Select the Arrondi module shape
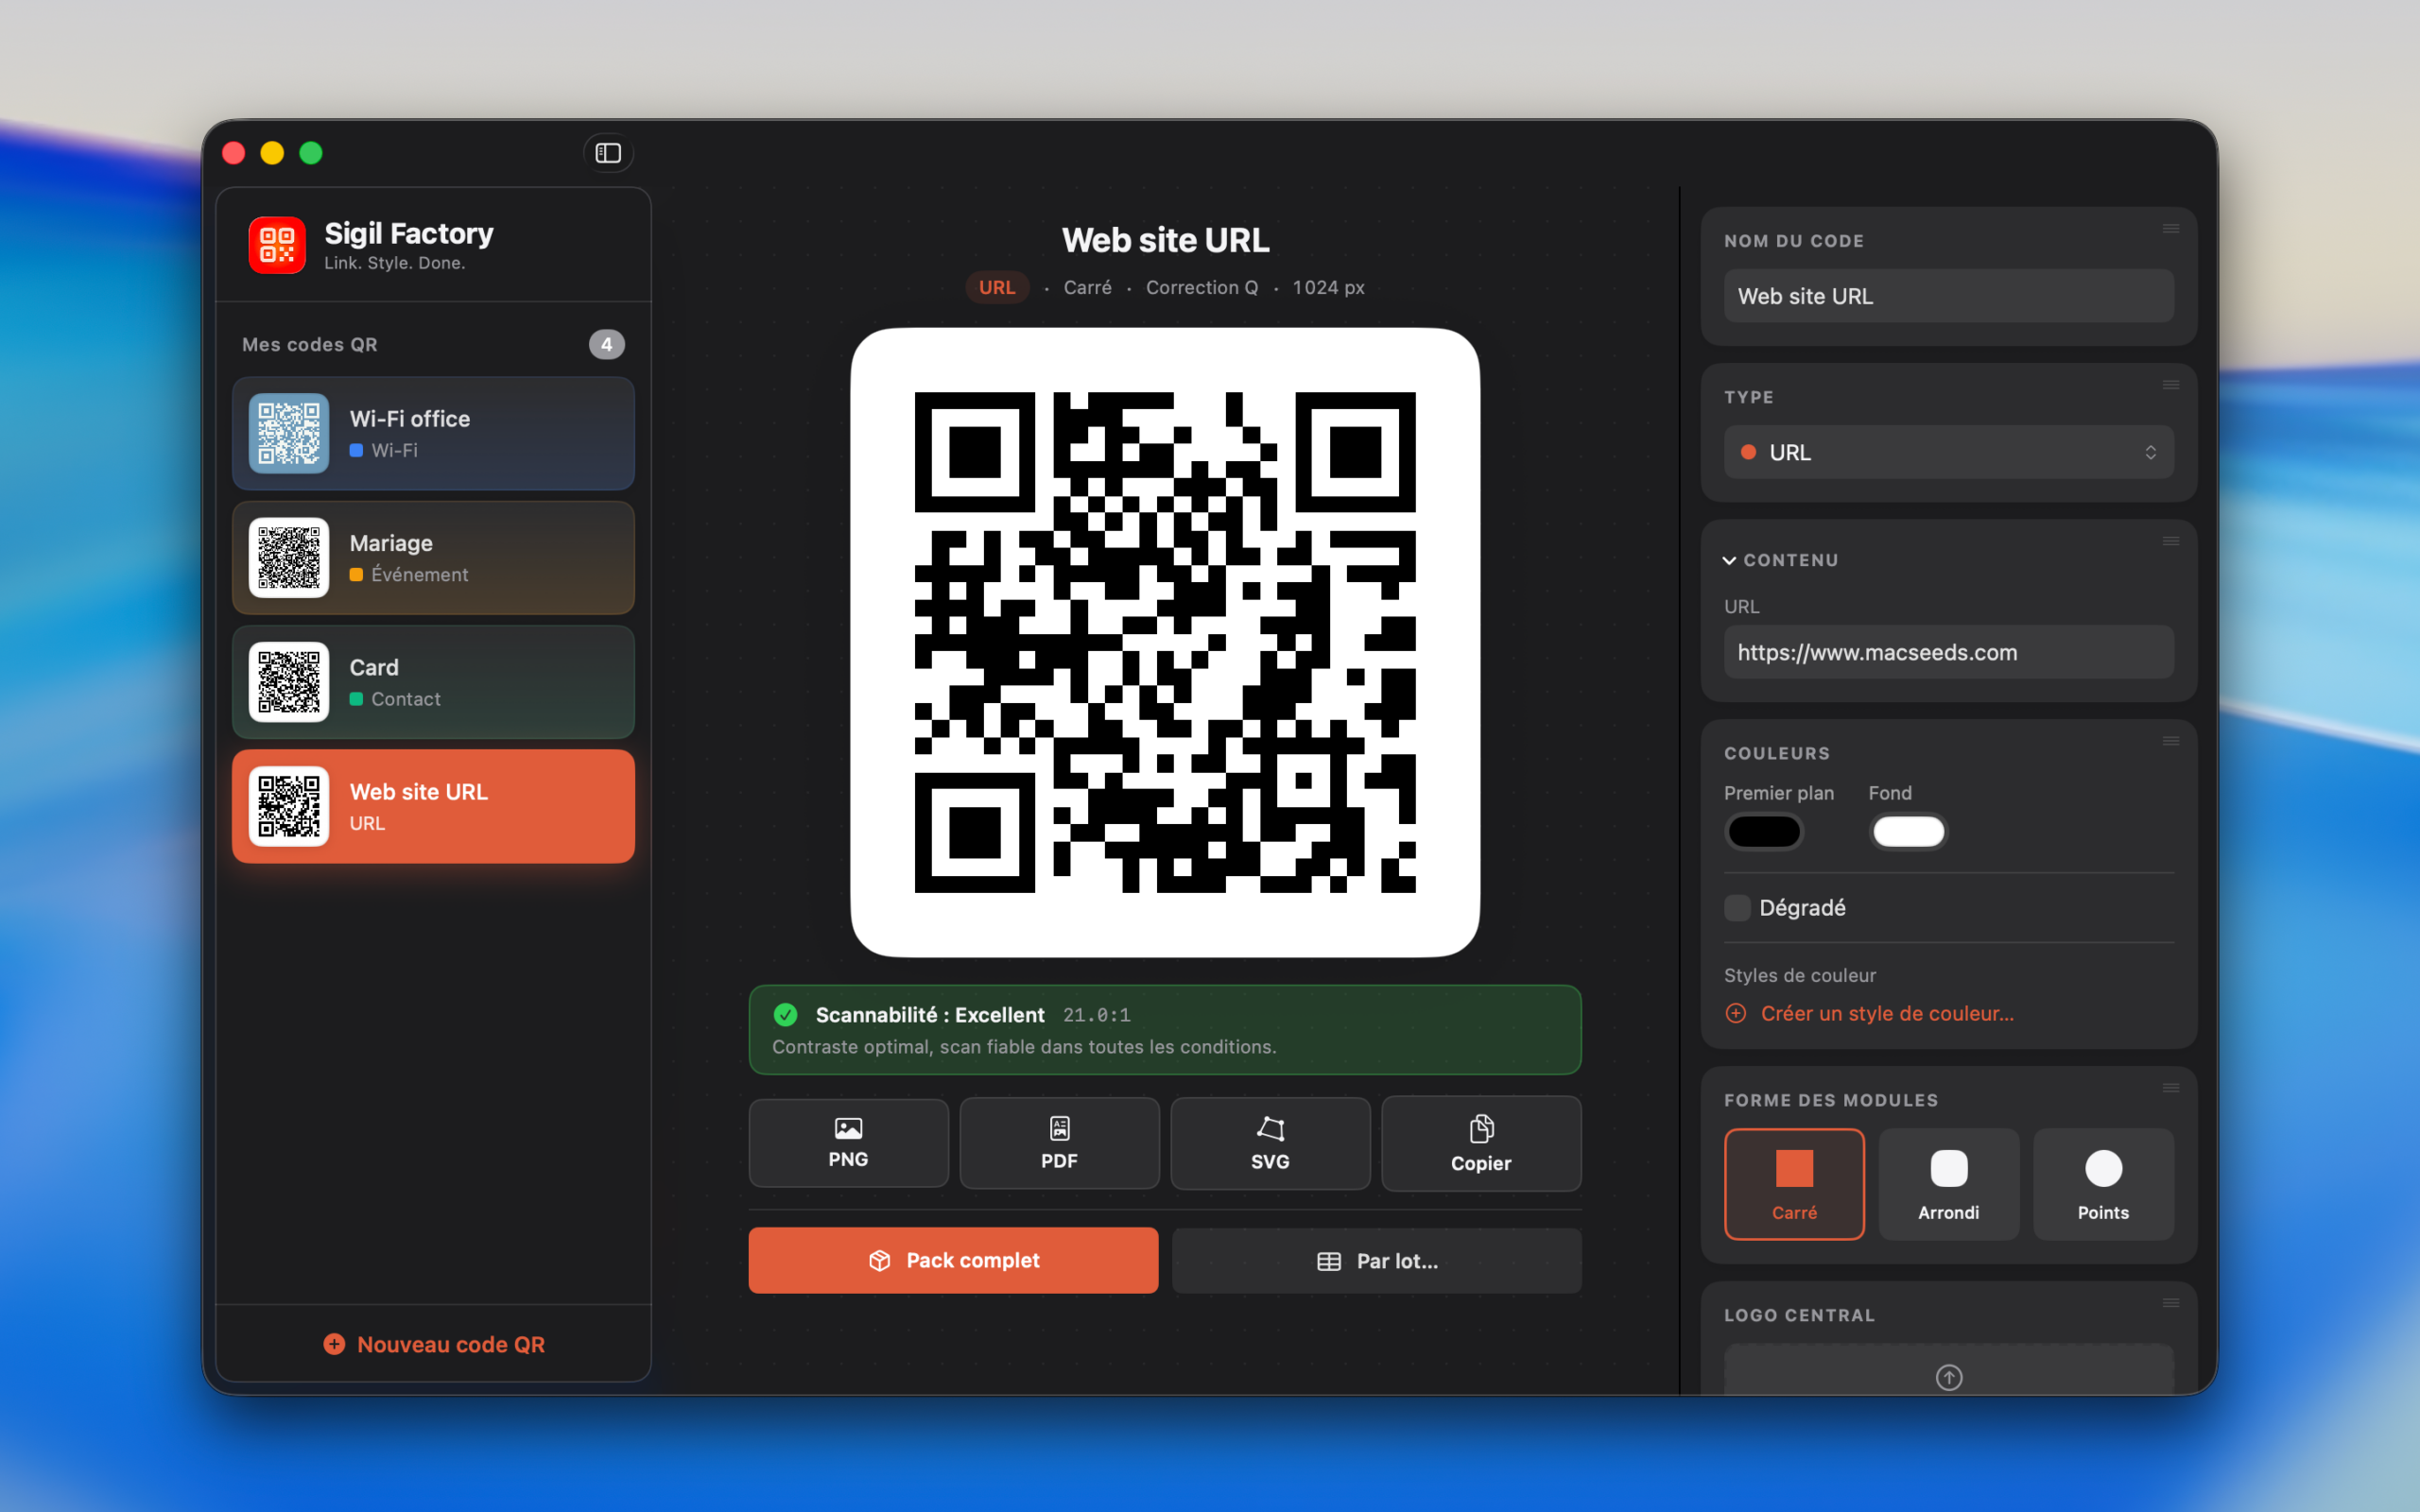Viewport: 2420px width, 1512px height. [x=1948, y=1184]
